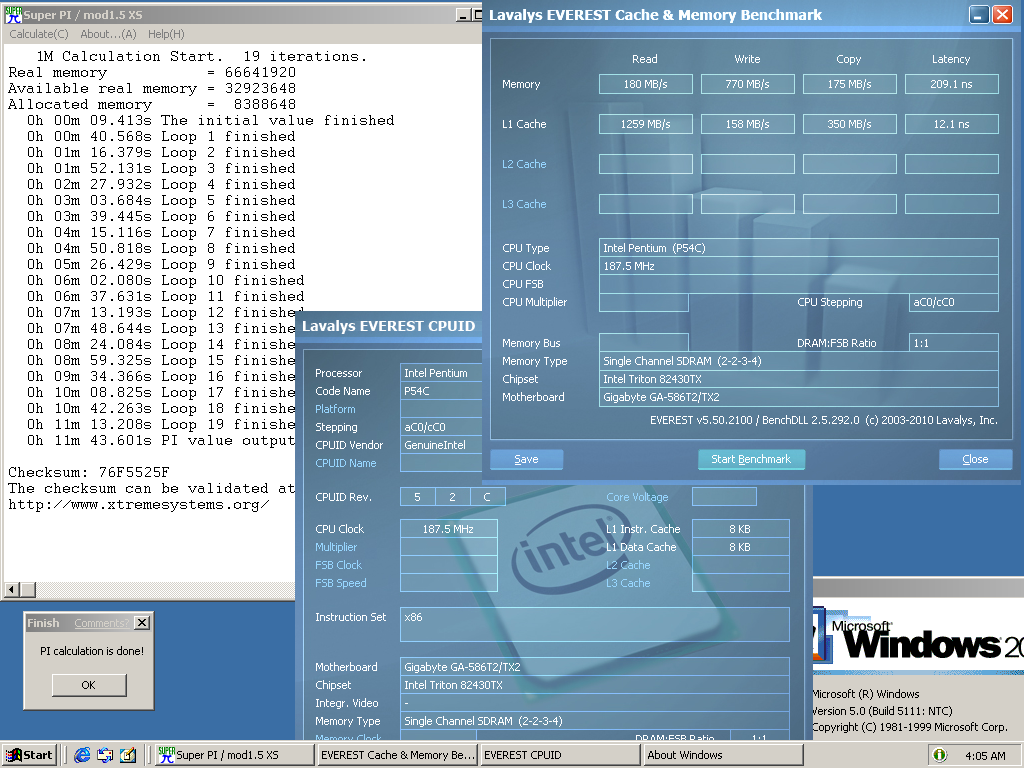Click the L1 Cache Write value 158 MB/s

pos(747,124)
